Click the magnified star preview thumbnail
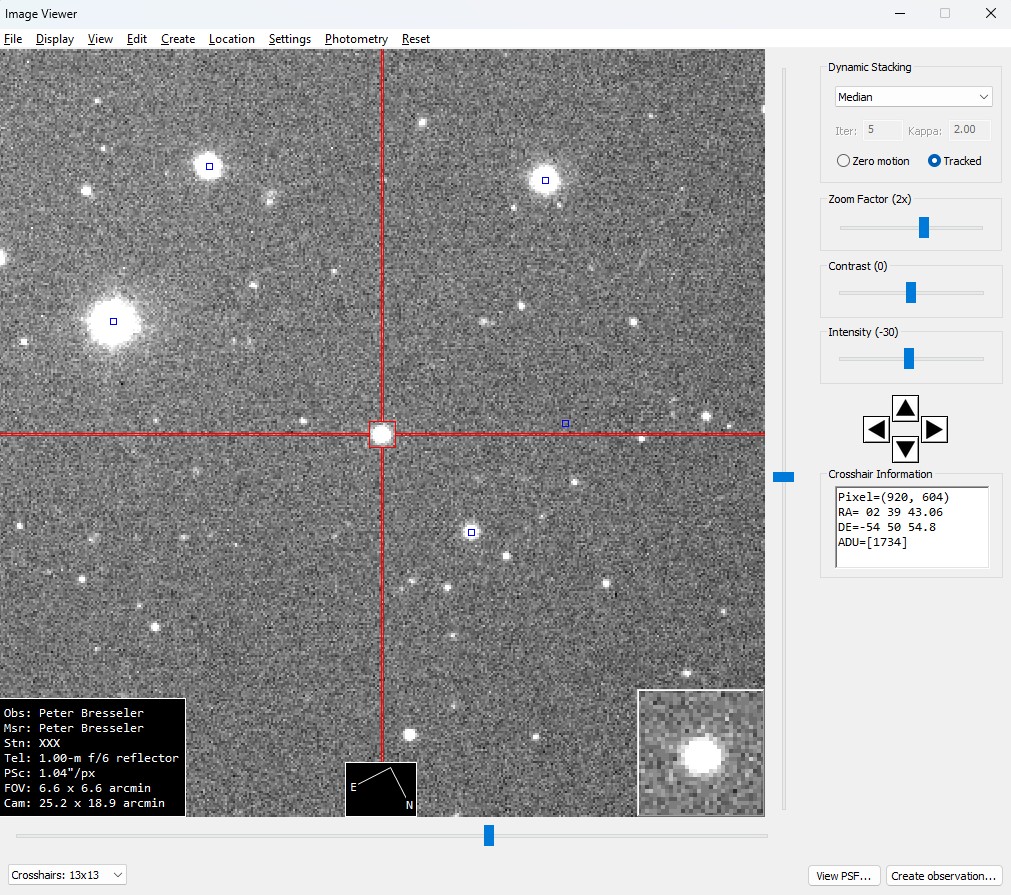 pos(700,752)
